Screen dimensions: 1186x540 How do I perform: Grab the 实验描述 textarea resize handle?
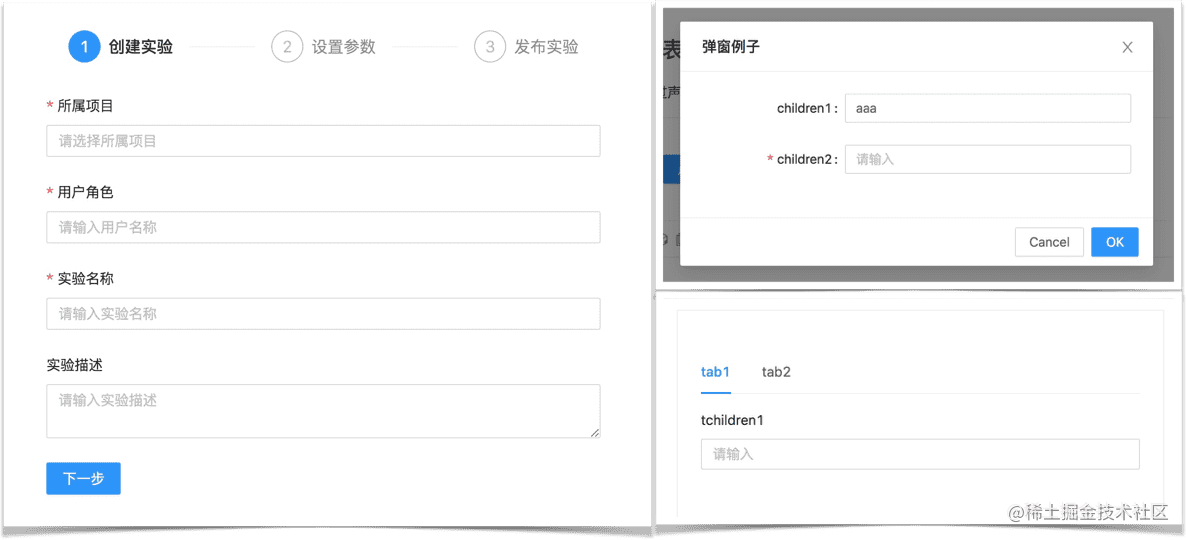click(595, 433)
